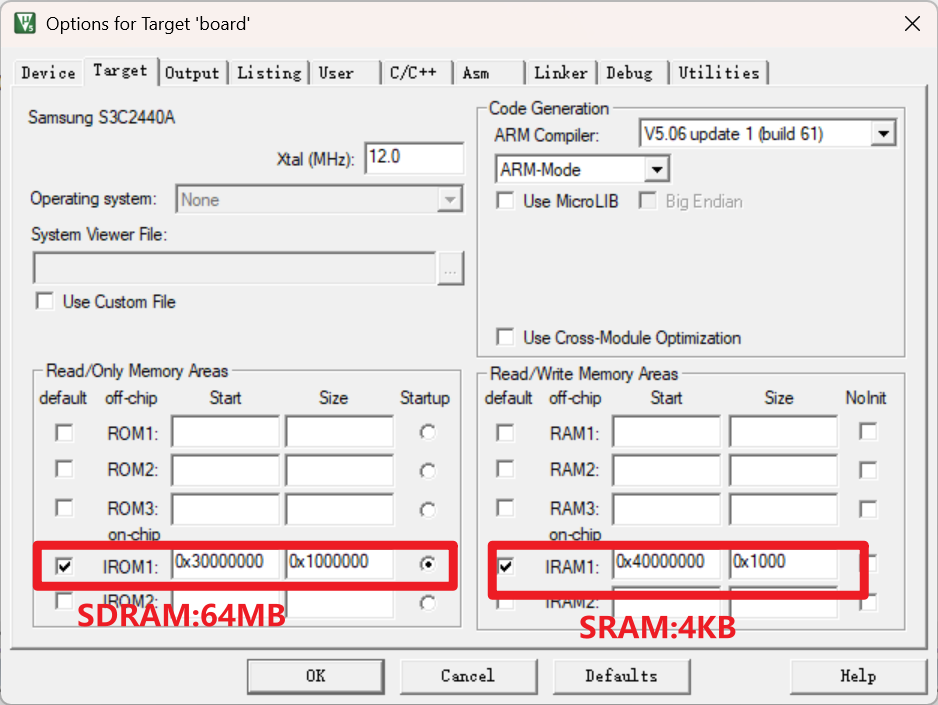Click the ROM3 Start field
Image resolution: width=938 pixels, height=705 pixels.
[x=225, y=509]
